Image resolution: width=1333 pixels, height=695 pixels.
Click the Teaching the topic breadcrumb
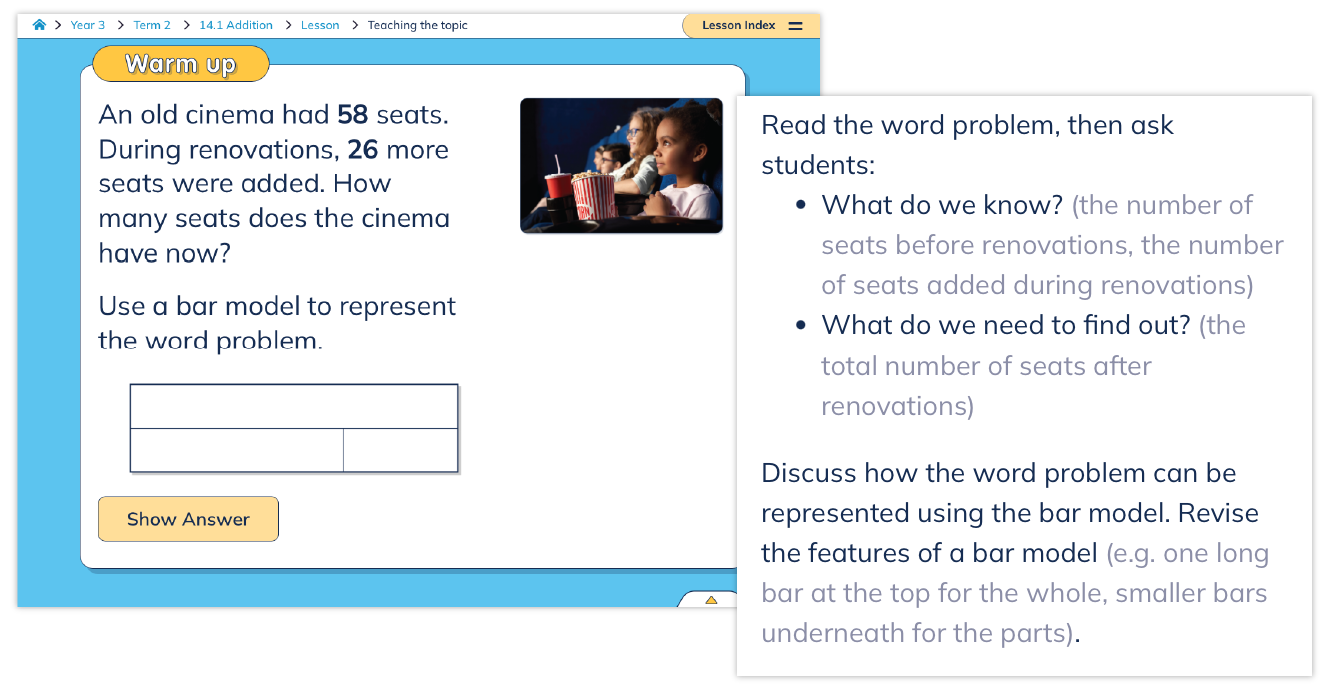[417, 25]
